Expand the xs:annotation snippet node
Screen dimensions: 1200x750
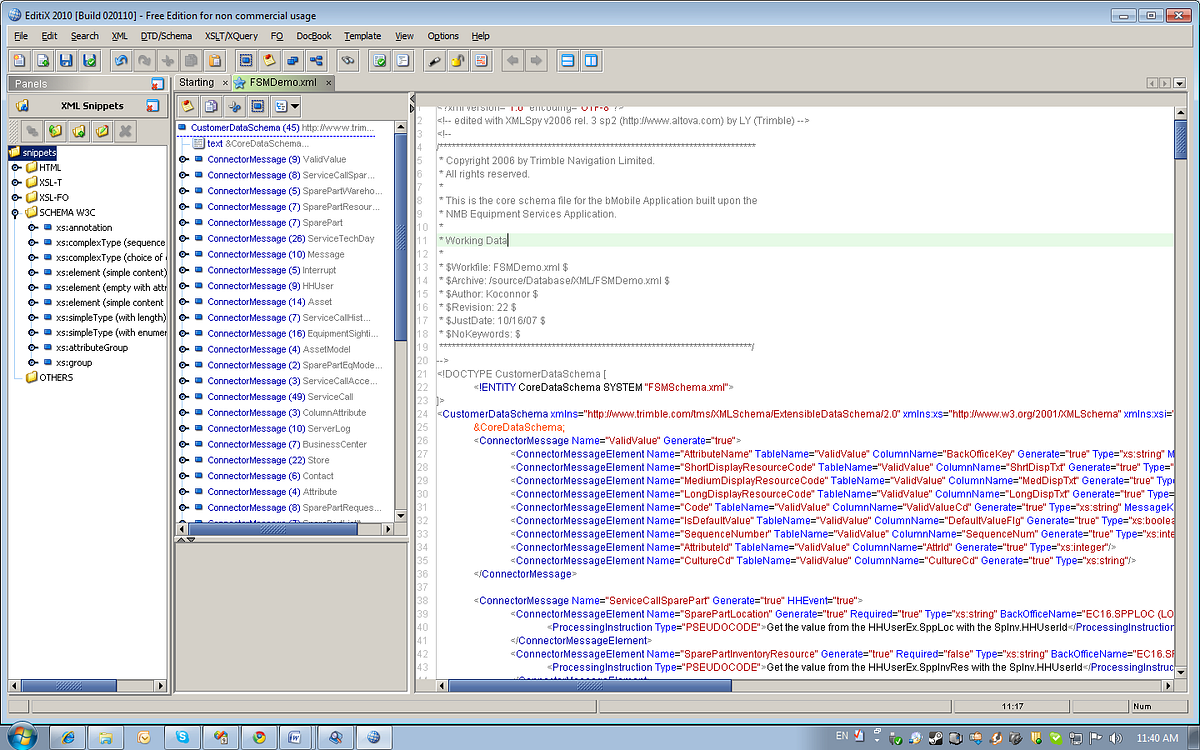[x=33, y=227]
